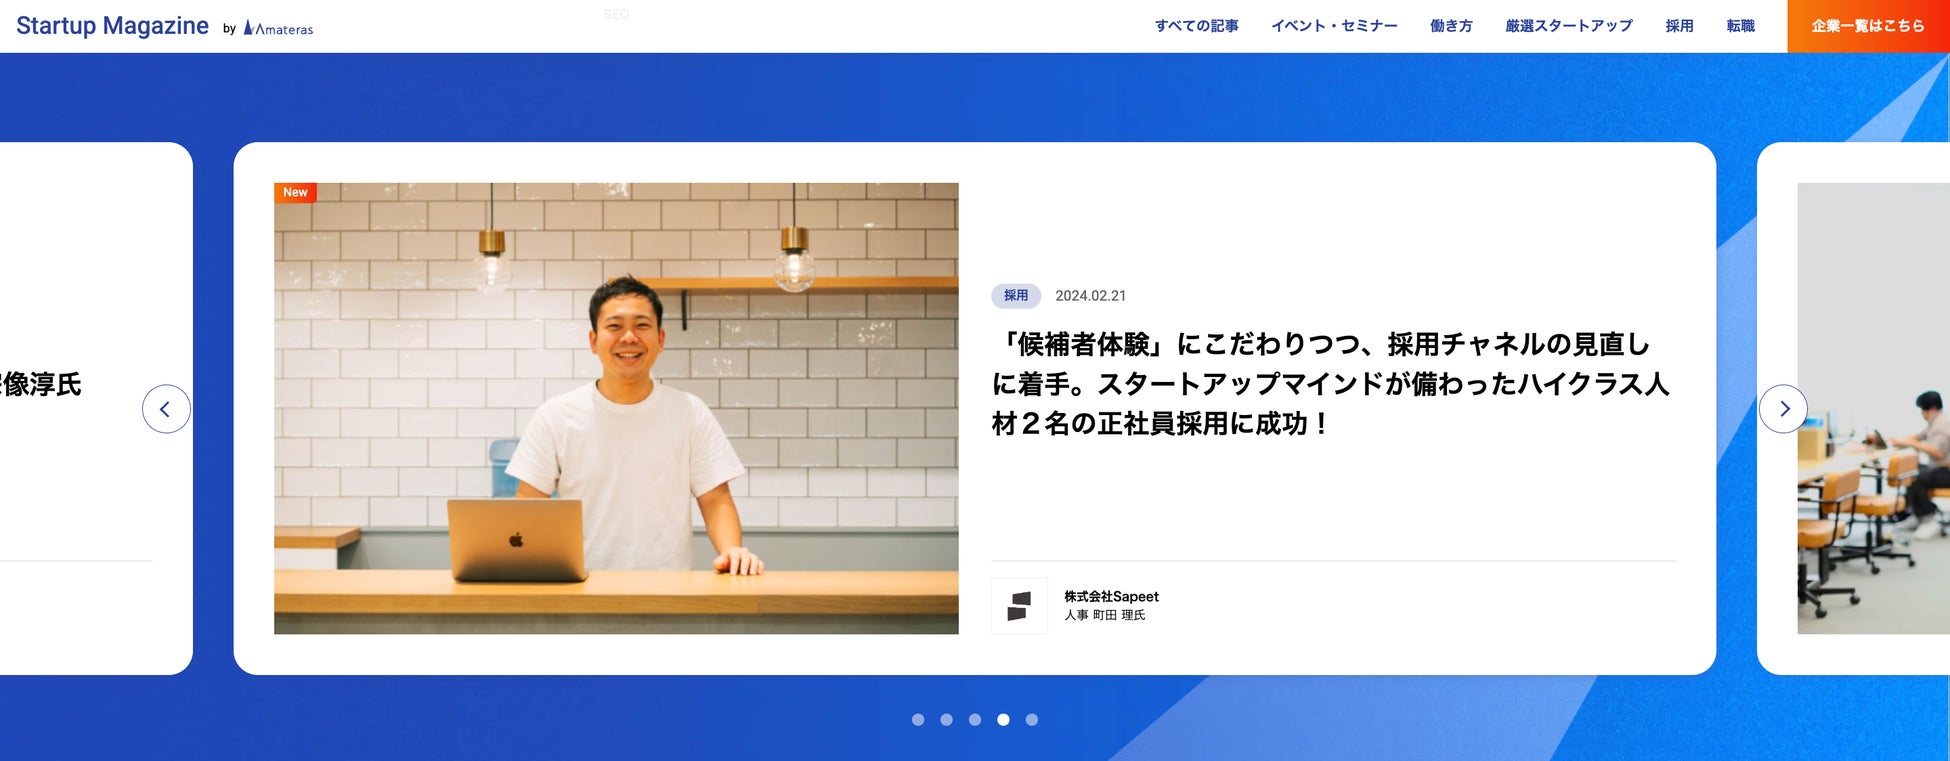Open the Sapeet company logo icon
Viewport: 1950px width, 761px height.
[1019, 606]
